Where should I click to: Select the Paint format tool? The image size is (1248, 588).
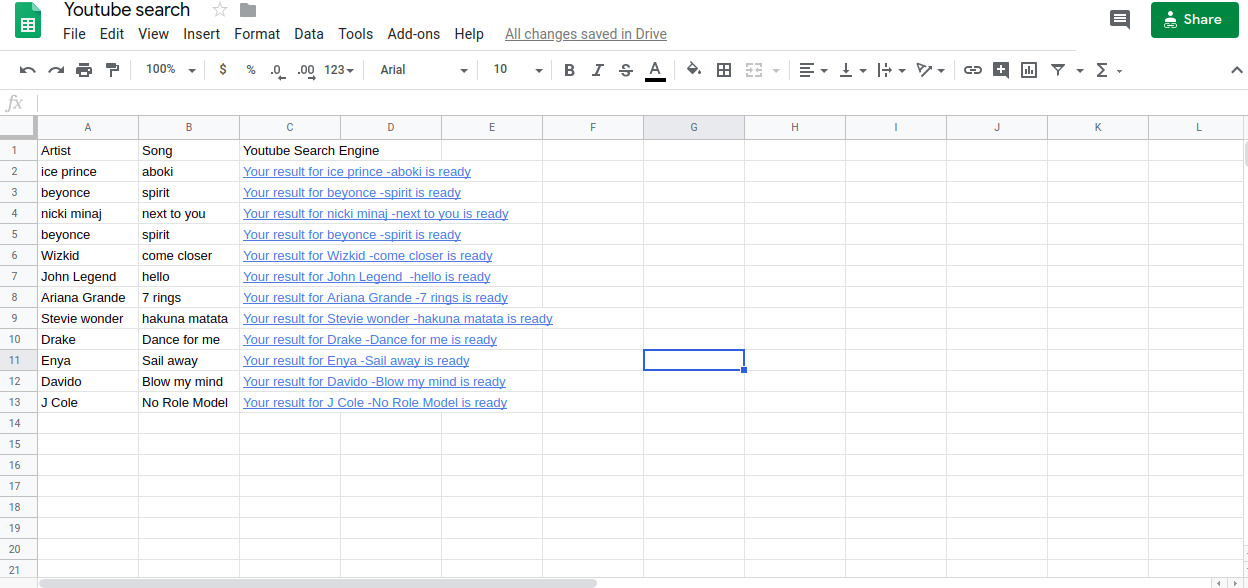coord(111,70)
